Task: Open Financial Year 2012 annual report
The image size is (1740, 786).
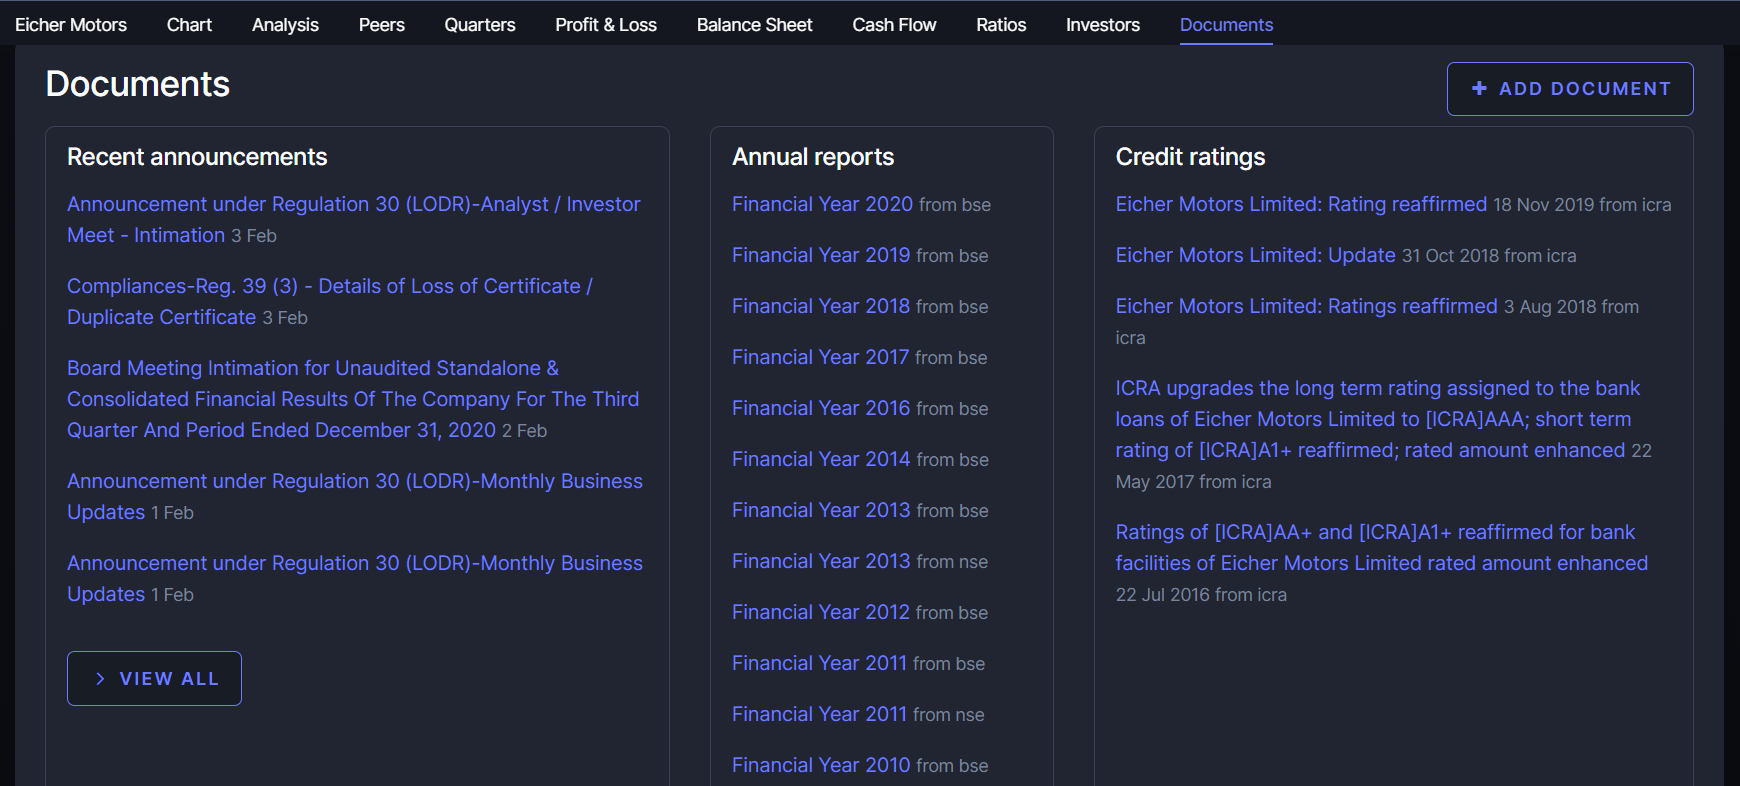Action: pos(821,612)
